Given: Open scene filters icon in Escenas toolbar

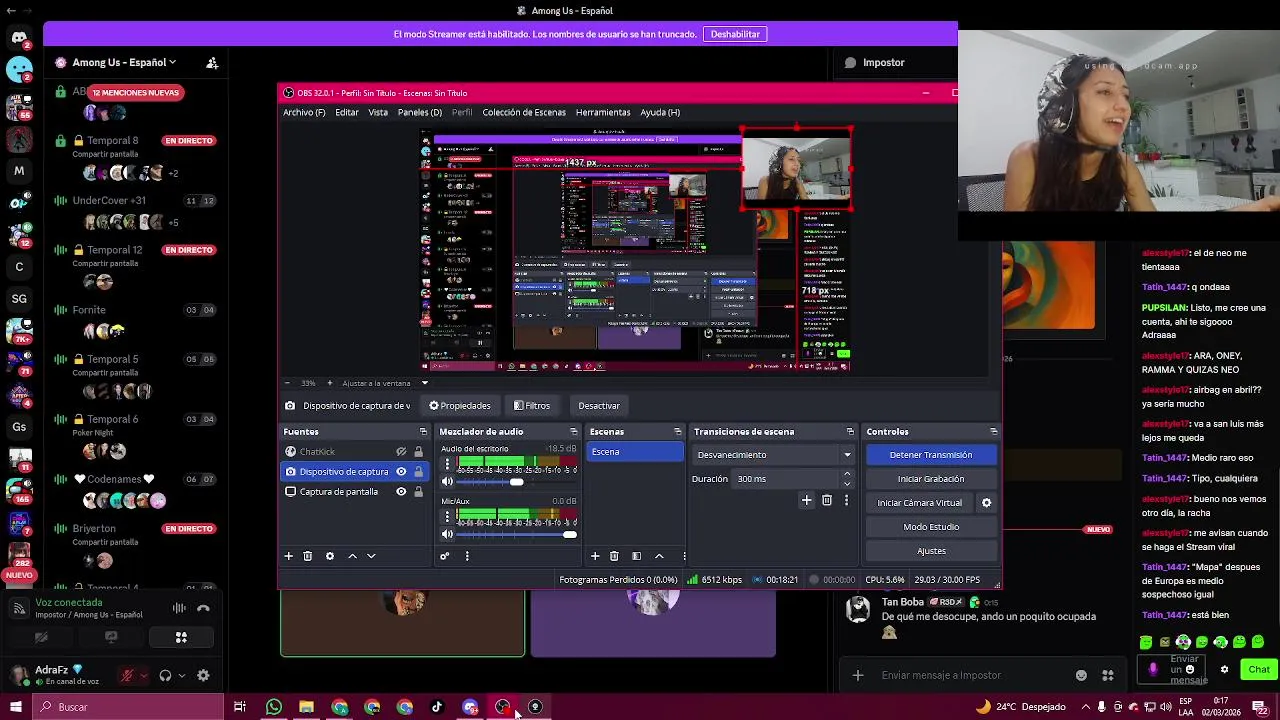Looking at the screenshot, I should coord(636,556).
